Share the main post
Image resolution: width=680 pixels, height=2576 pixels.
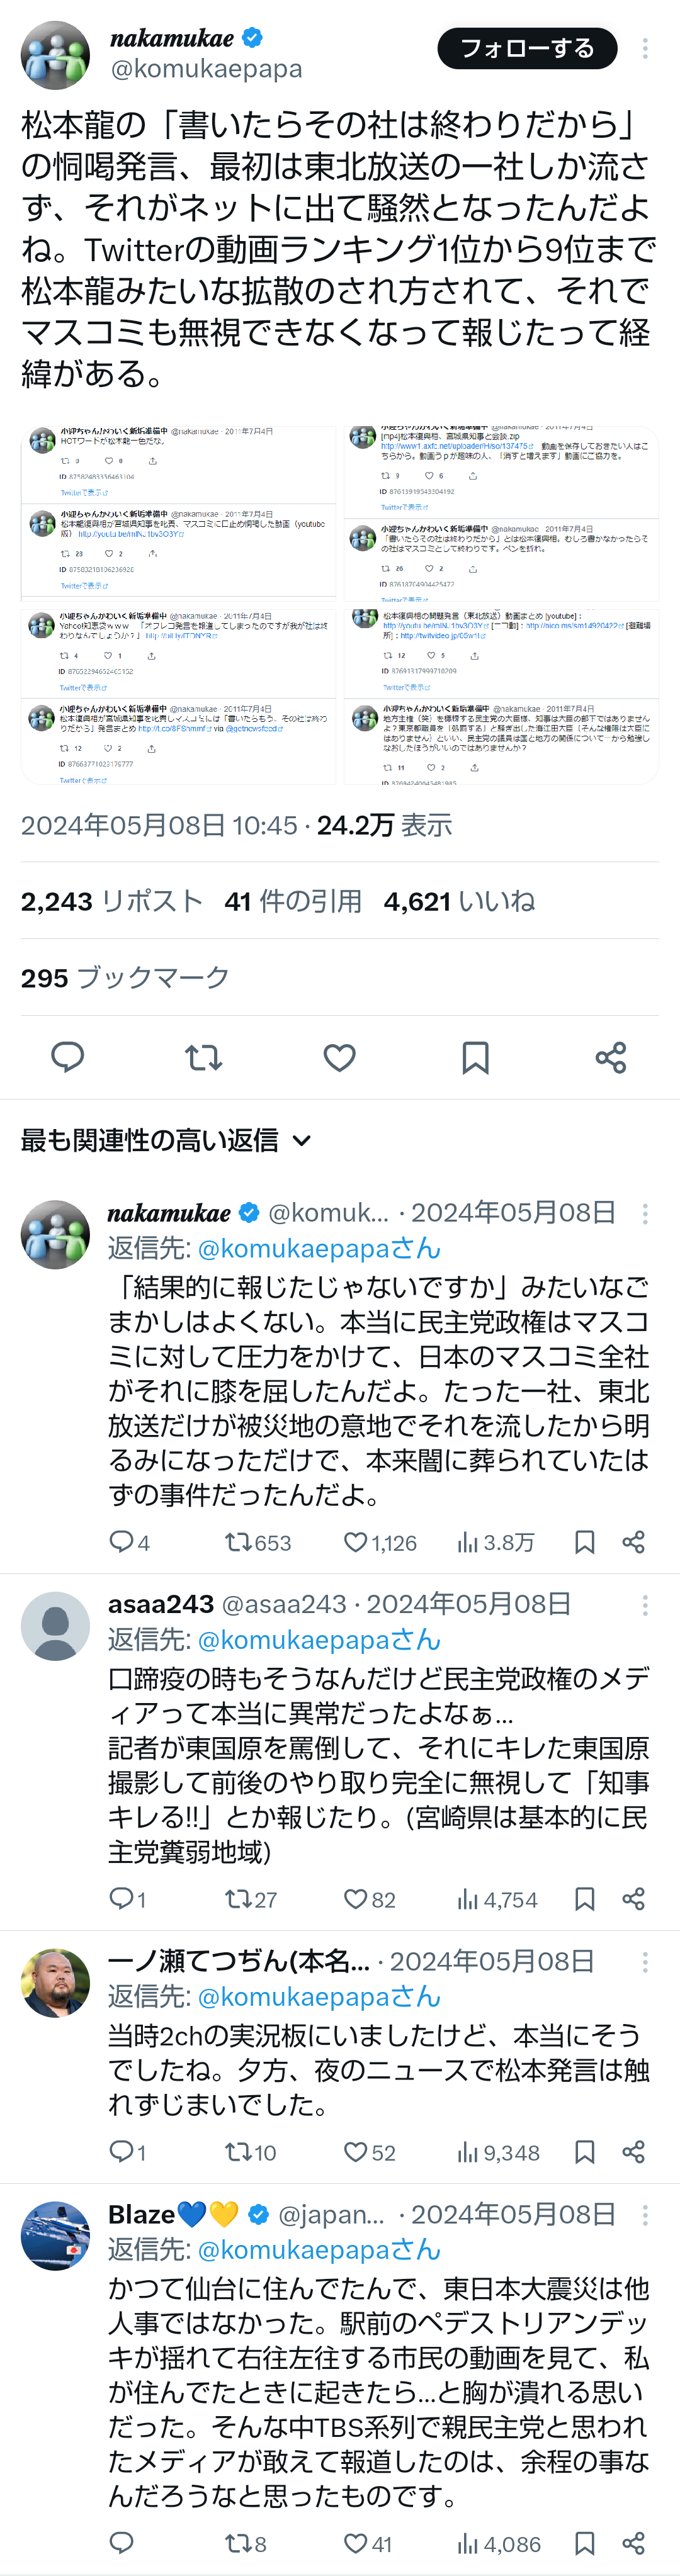611,1057
